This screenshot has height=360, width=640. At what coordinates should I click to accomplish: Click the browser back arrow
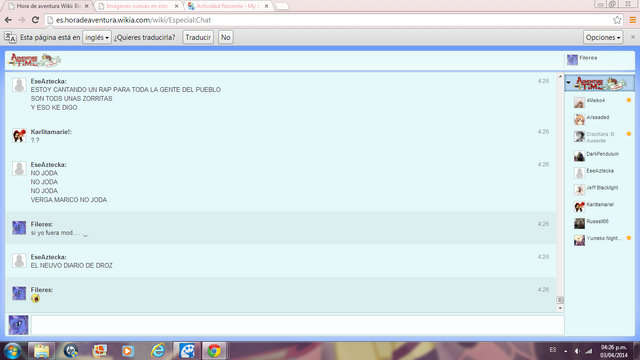tap(8, 20)
